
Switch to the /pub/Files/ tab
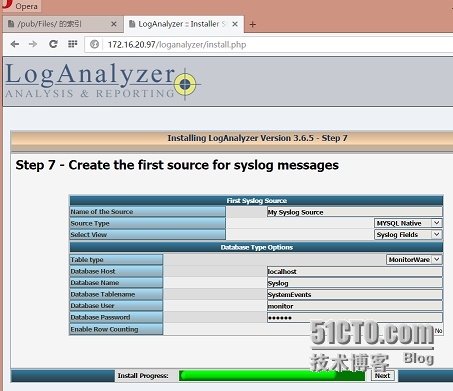tap(62, 24)
